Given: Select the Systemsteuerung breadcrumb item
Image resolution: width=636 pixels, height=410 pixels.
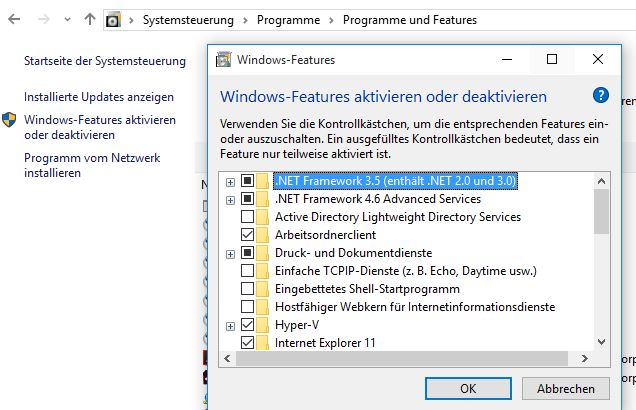Looking at the screenshot, I should 188,20.
